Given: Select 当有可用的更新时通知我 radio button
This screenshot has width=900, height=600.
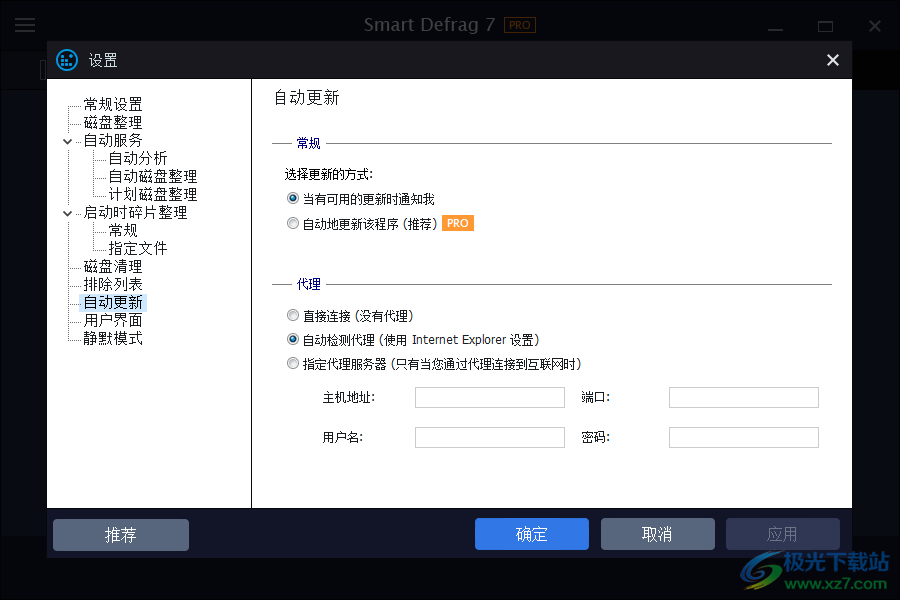Looking at the screenshot, I should [293, 199].
